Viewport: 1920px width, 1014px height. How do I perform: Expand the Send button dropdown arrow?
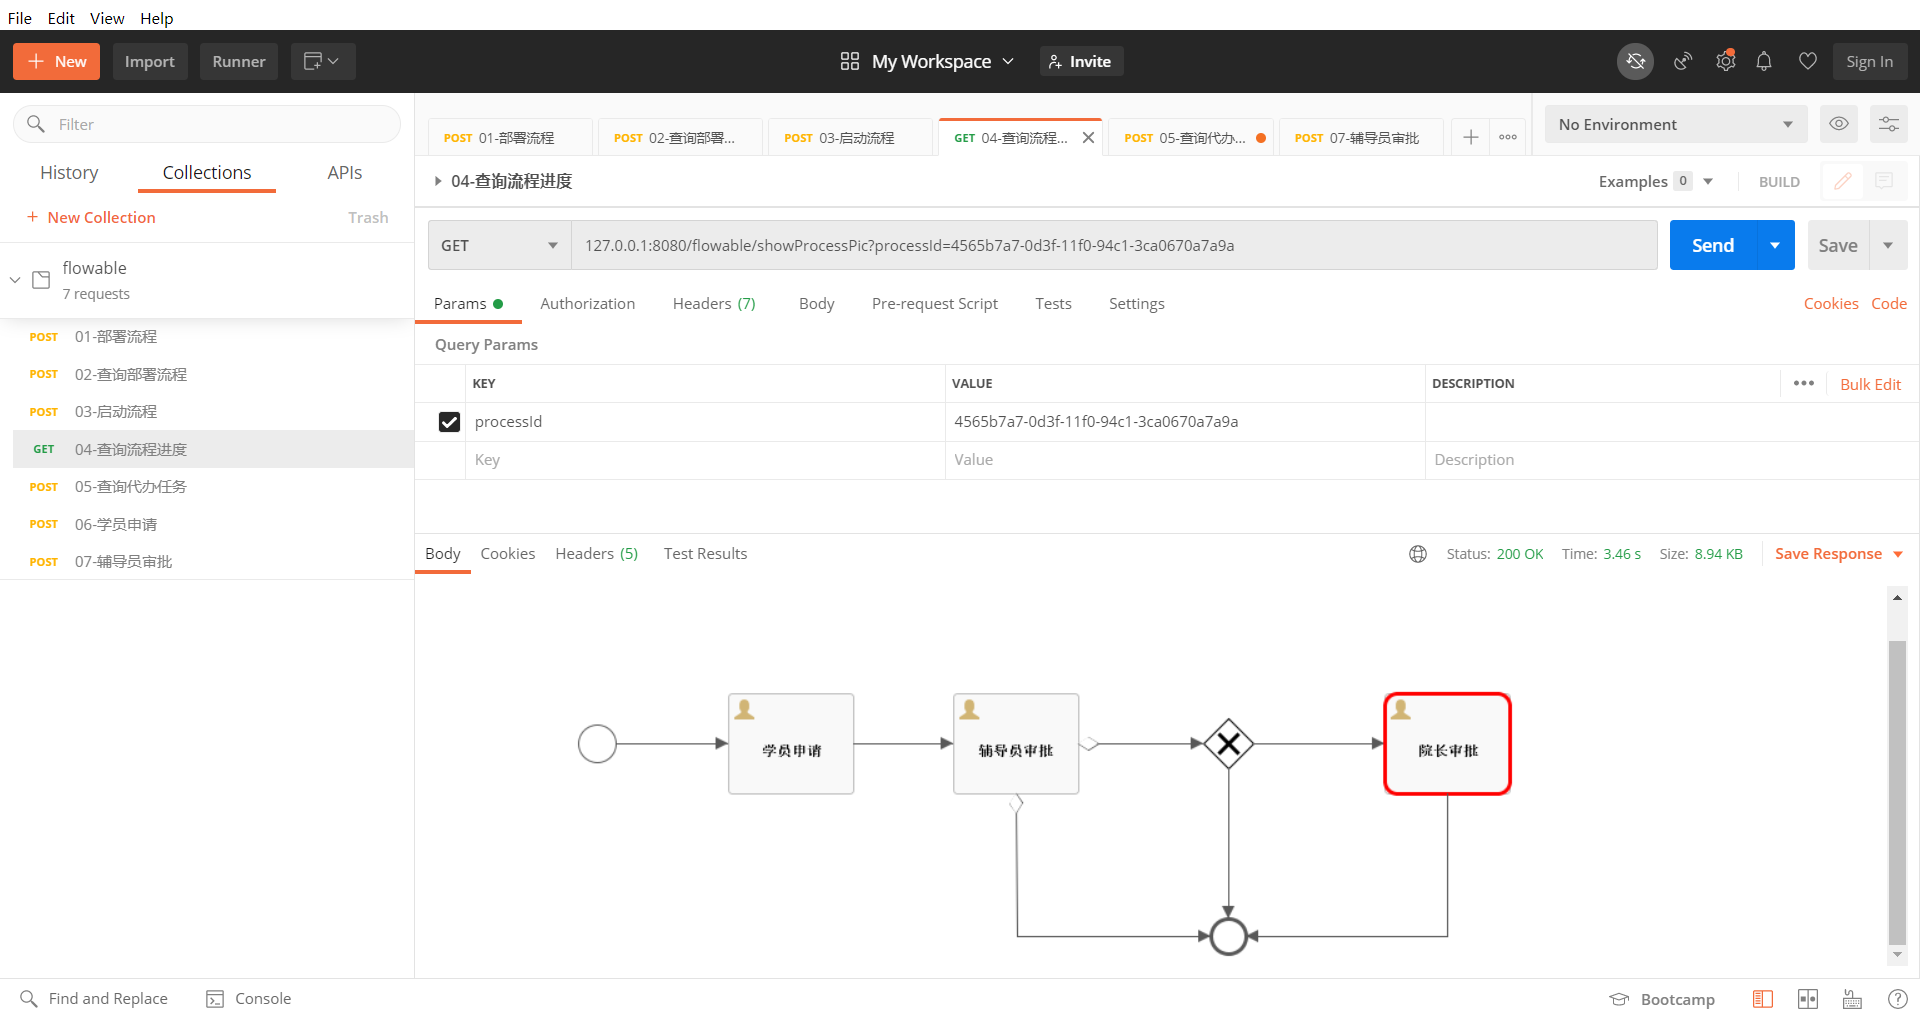(1775, 246)
